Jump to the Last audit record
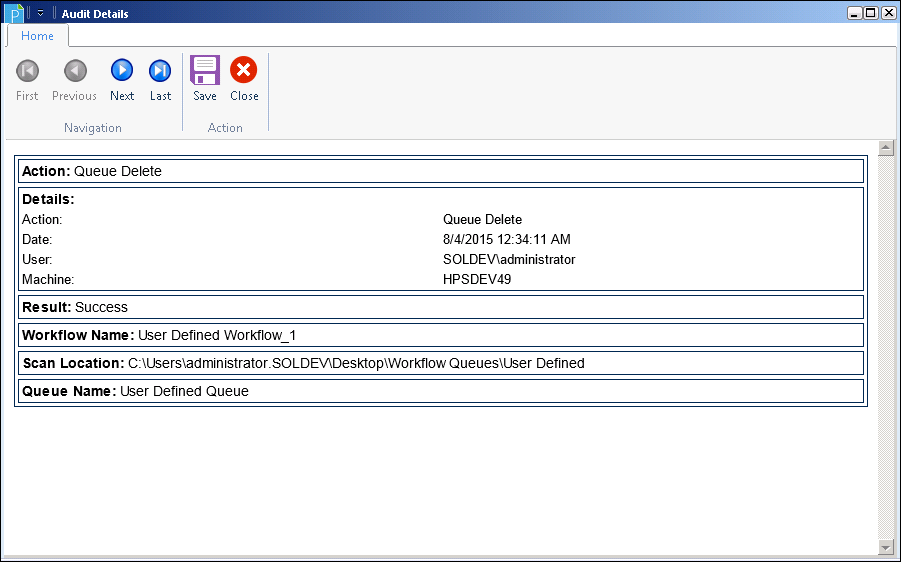 (x=160, y=80)
